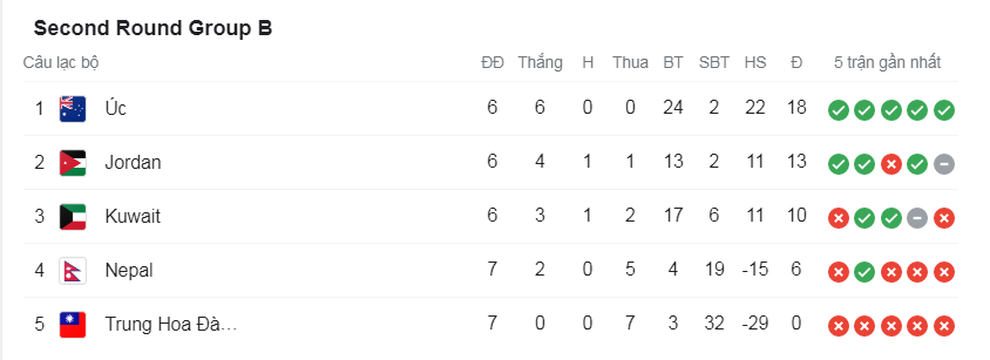Click the Câu lạc bộ column header

click(61, 63)
